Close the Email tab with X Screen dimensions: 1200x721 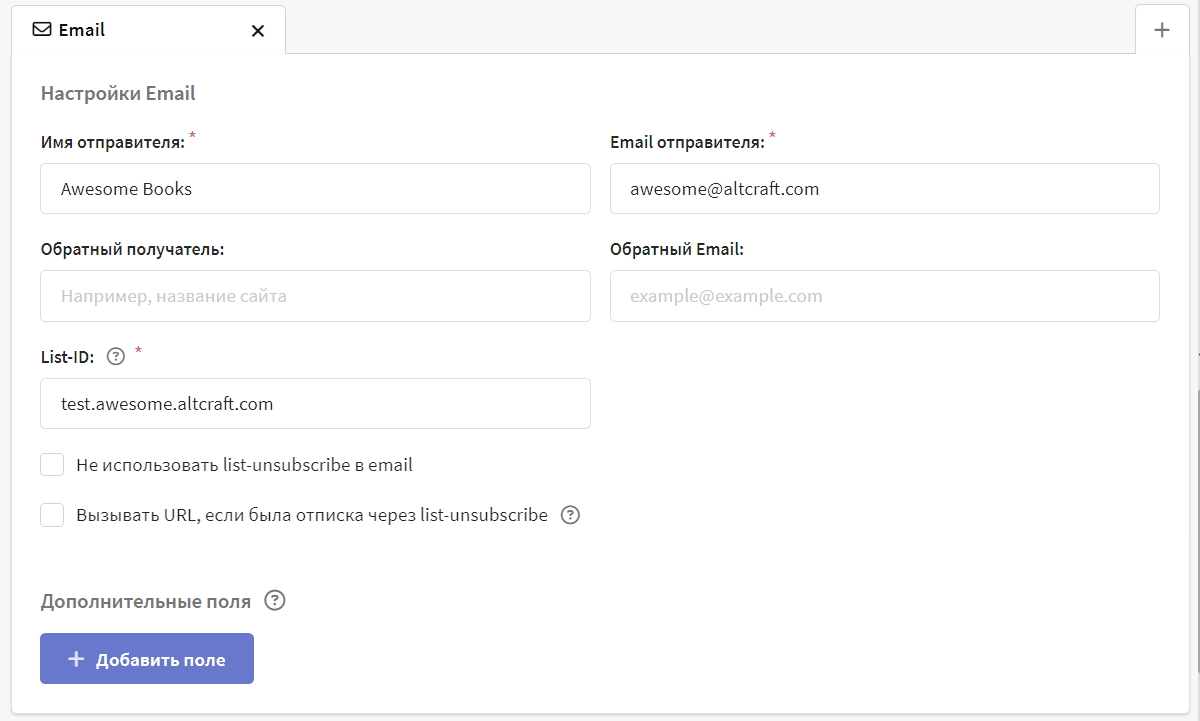pos(258,31)
